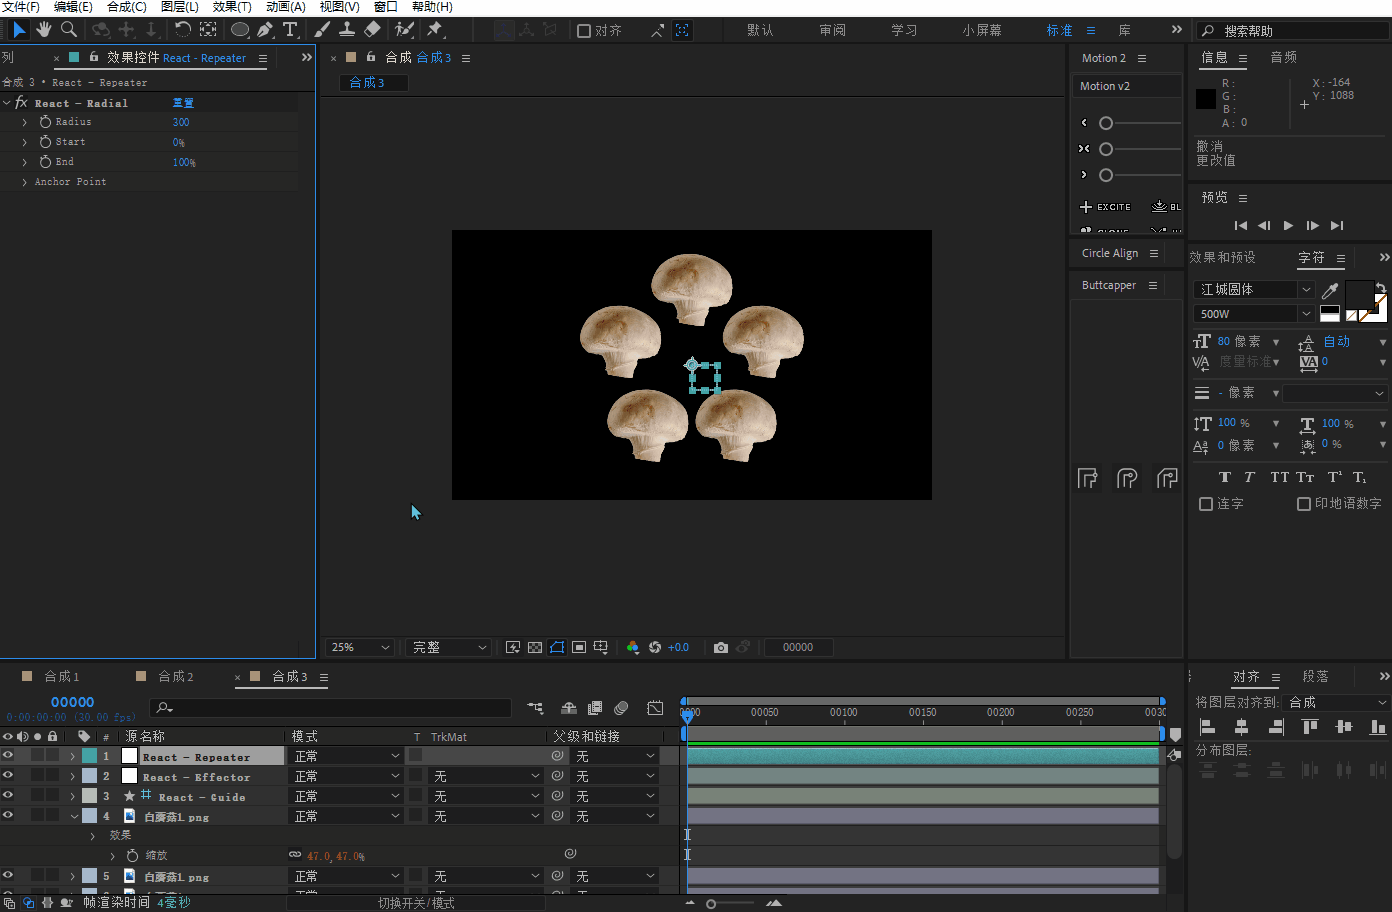The width and height of the screenshot is (1392, 912).
Task: Toggle mask and shape path visibility
Action: (557, 647)
